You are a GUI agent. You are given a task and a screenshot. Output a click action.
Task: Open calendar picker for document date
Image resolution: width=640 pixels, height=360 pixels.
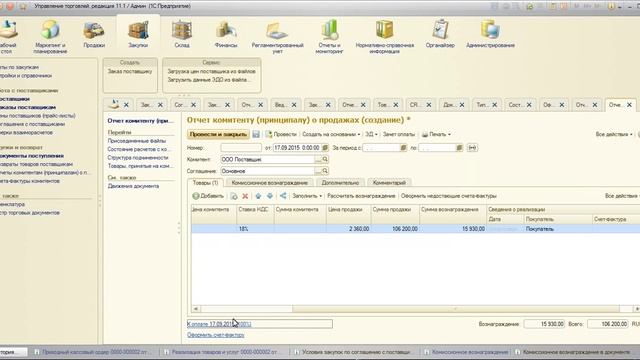pos(325,148)
